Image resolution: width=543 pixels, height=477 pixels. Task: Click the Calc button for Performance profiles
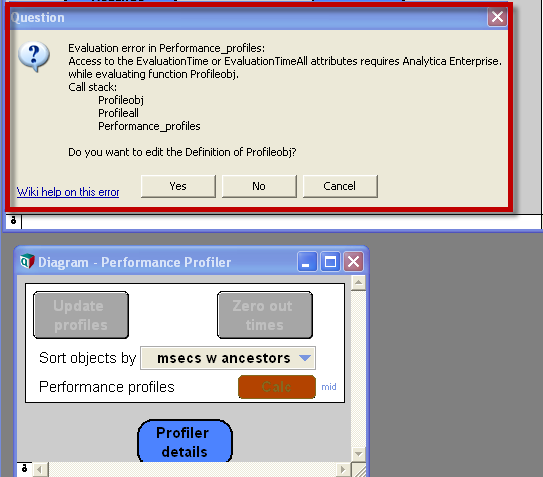(x=277, y=387)
